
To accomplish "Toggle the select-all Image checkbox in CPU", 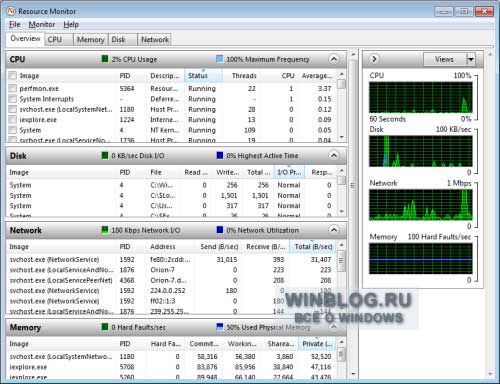I will pos(13,76).
